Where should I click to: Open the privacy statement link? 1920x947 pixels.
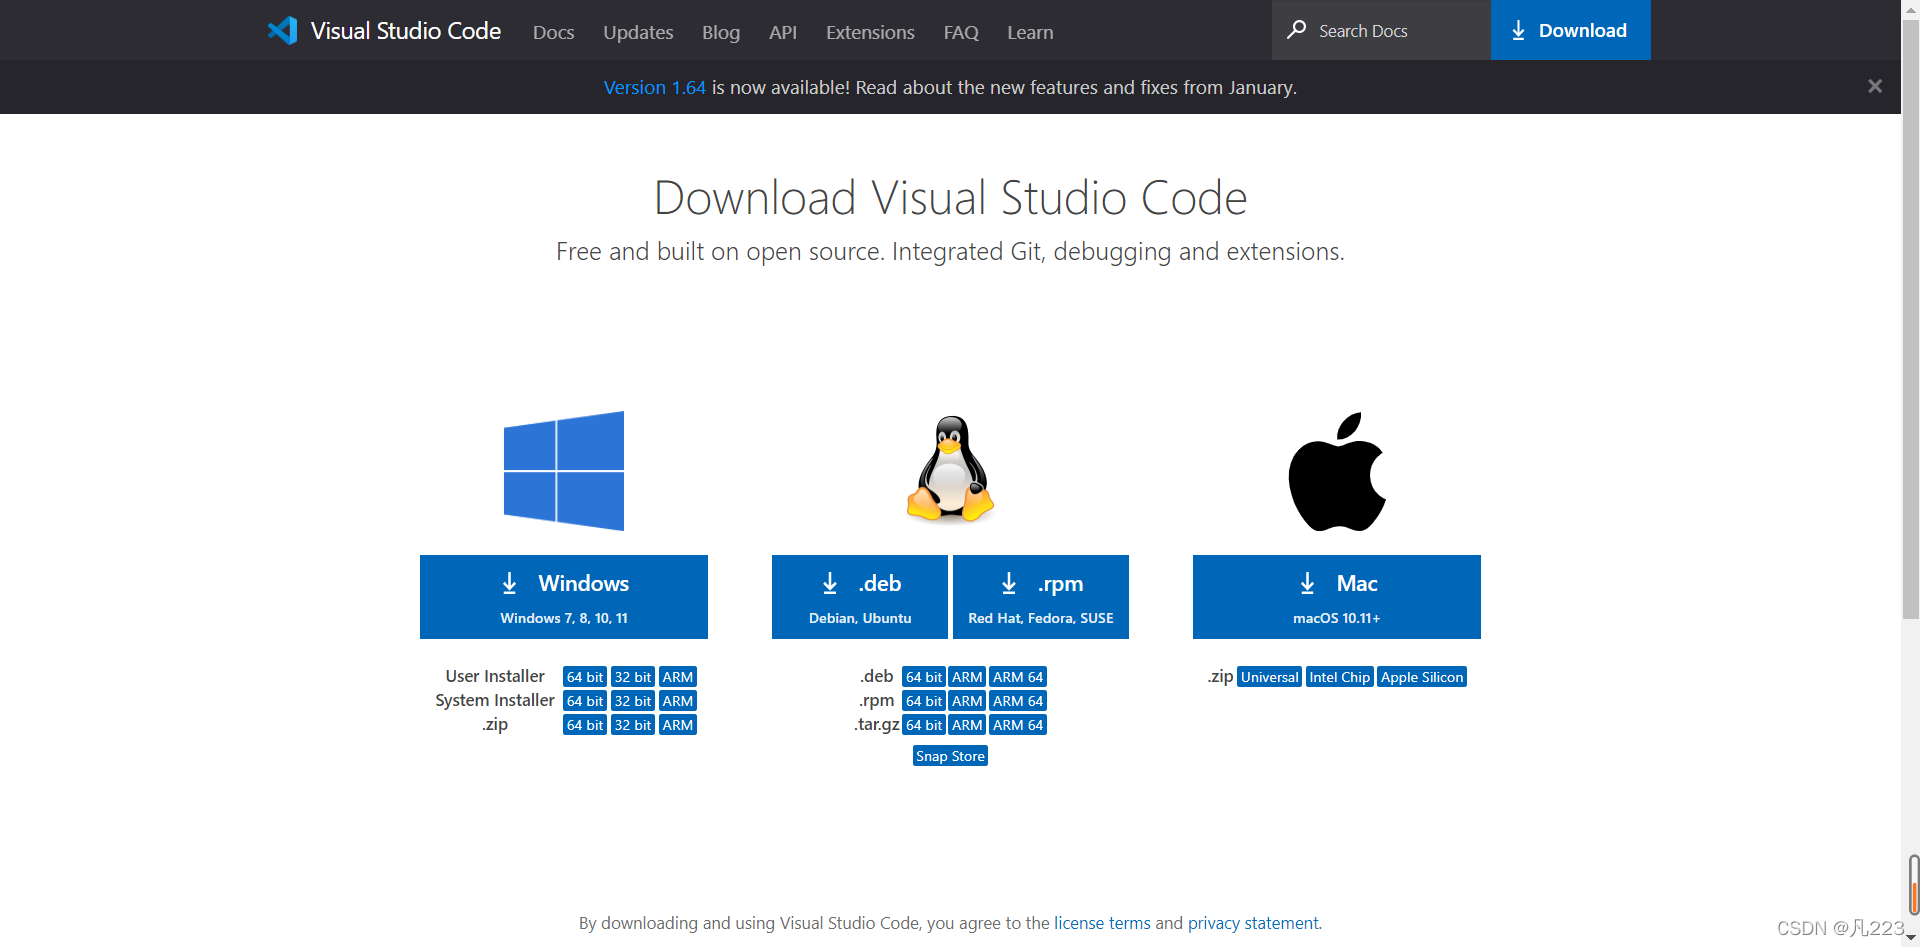(x=1253, y=923)
